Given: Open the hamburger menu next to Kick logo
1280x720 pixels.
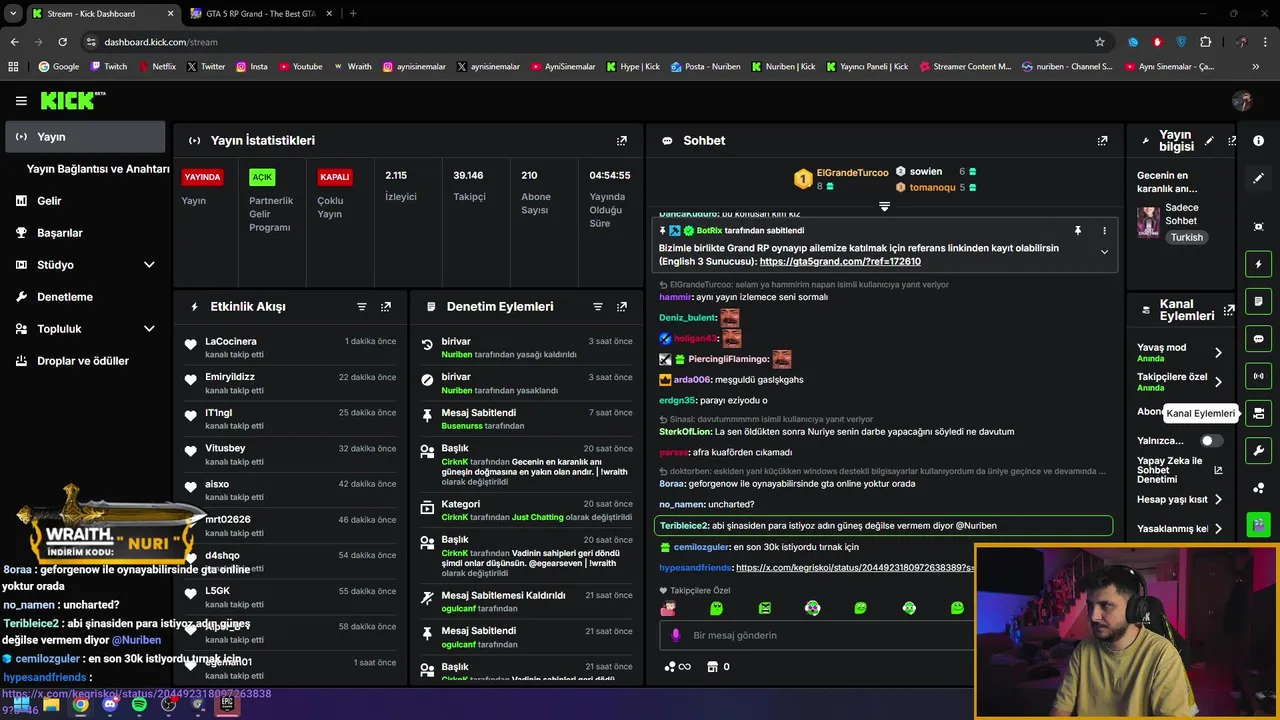Looking at the screenshot, I should 21,101.
